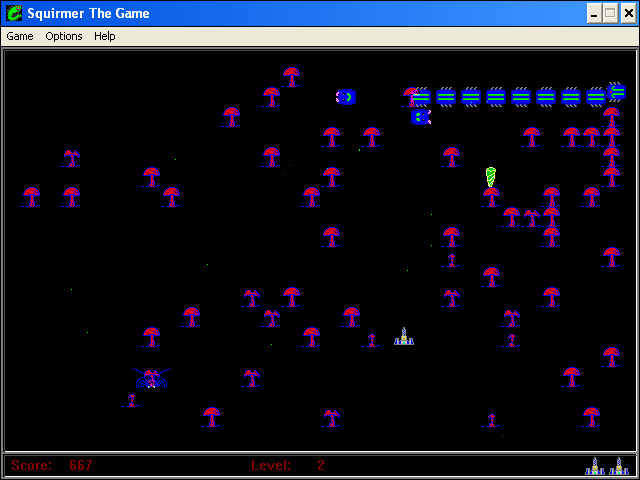Minimize the Squirmer game window
Screen dimensions: 640x480
(x=593, y=13)
